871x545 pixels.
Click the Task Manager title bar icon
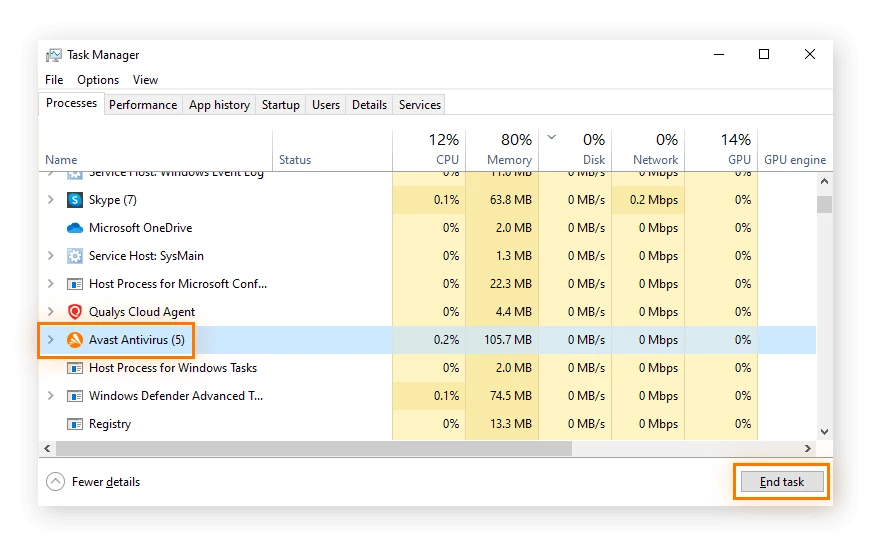pyautogui.click(x=54, y=55)
